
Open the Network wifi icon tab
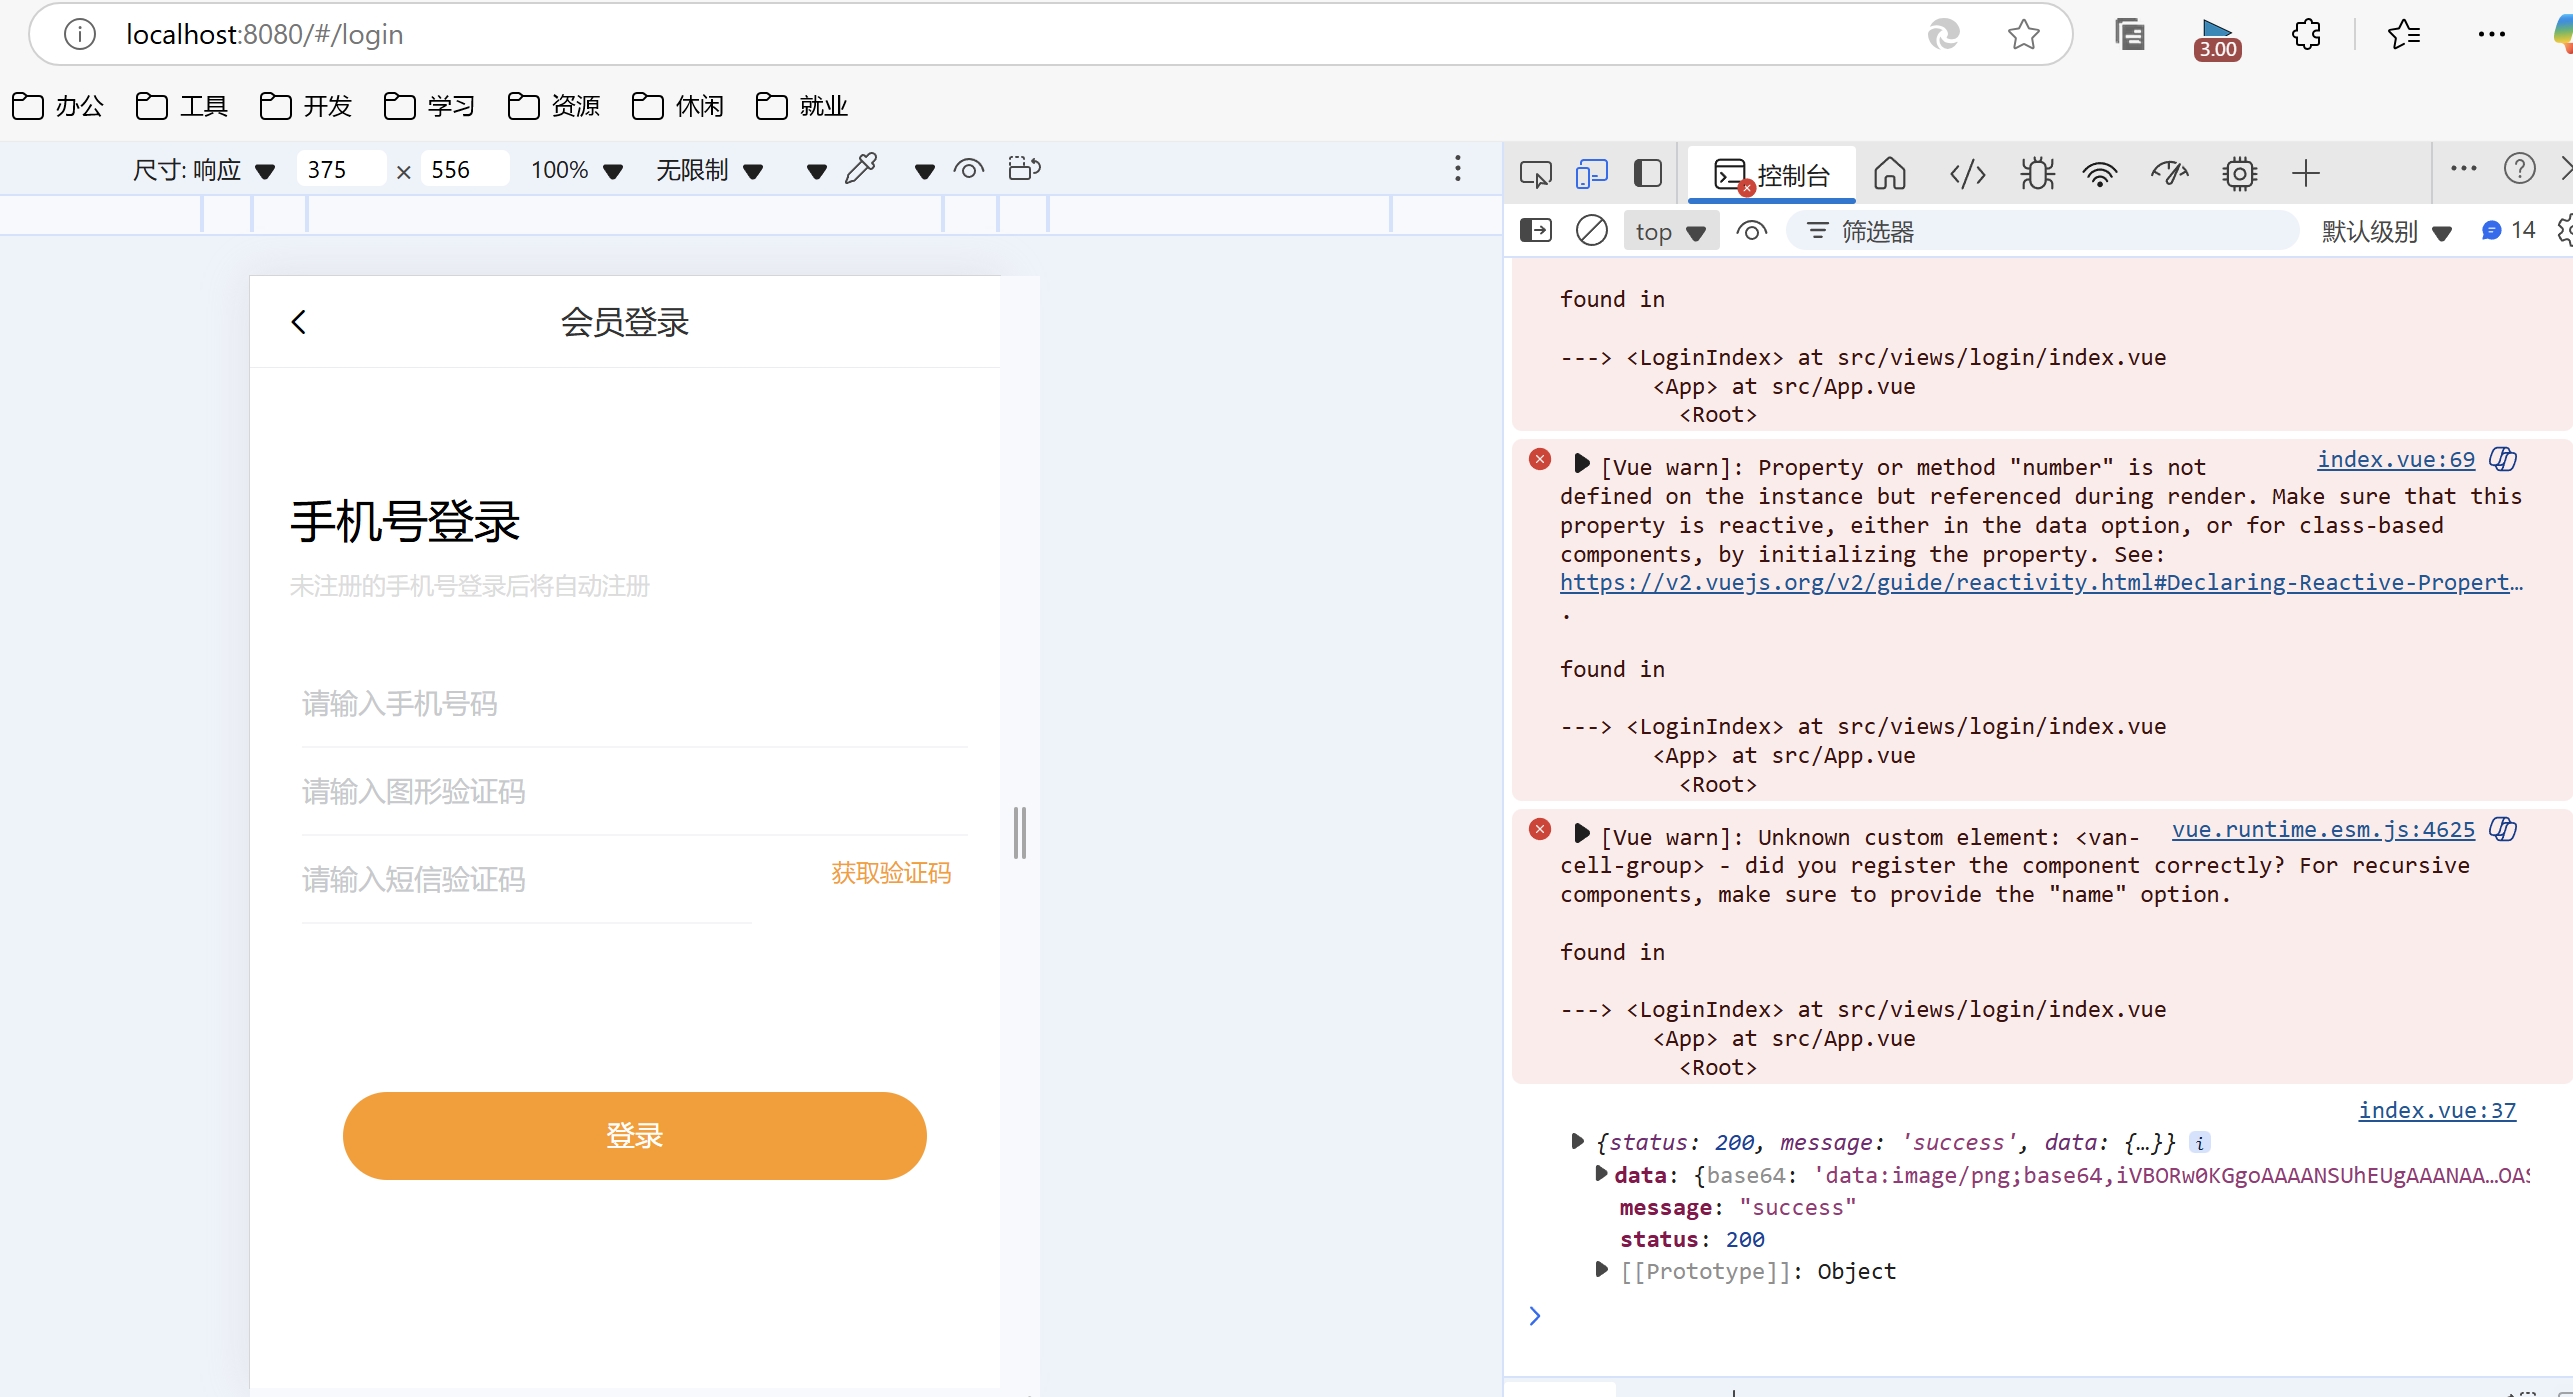[2099, 174]
